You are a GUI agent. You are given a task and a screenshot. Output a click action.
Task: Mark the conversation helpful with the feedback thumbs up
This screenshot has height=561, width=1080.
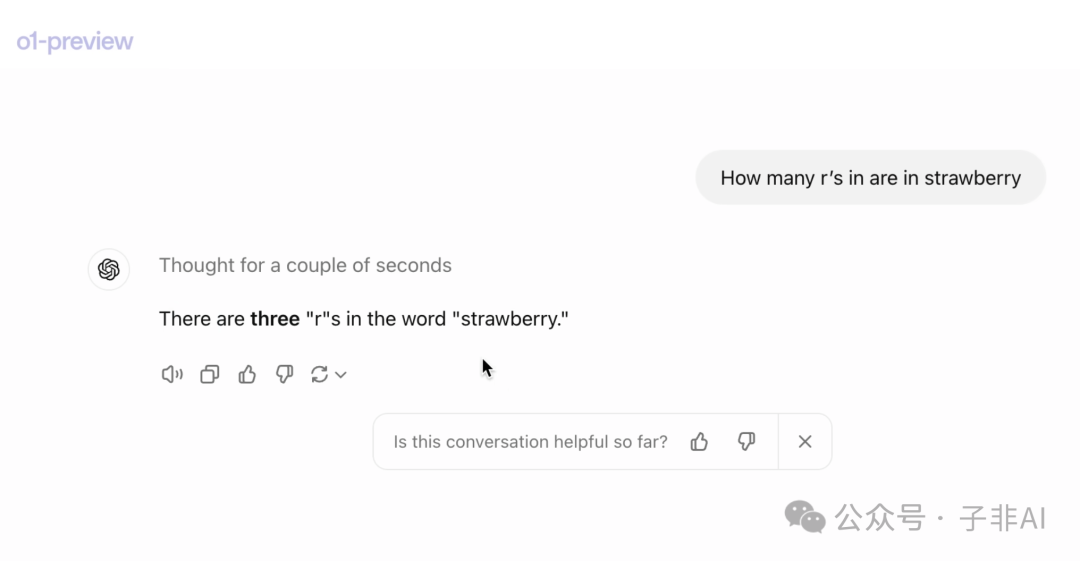[x=699, y=442]
